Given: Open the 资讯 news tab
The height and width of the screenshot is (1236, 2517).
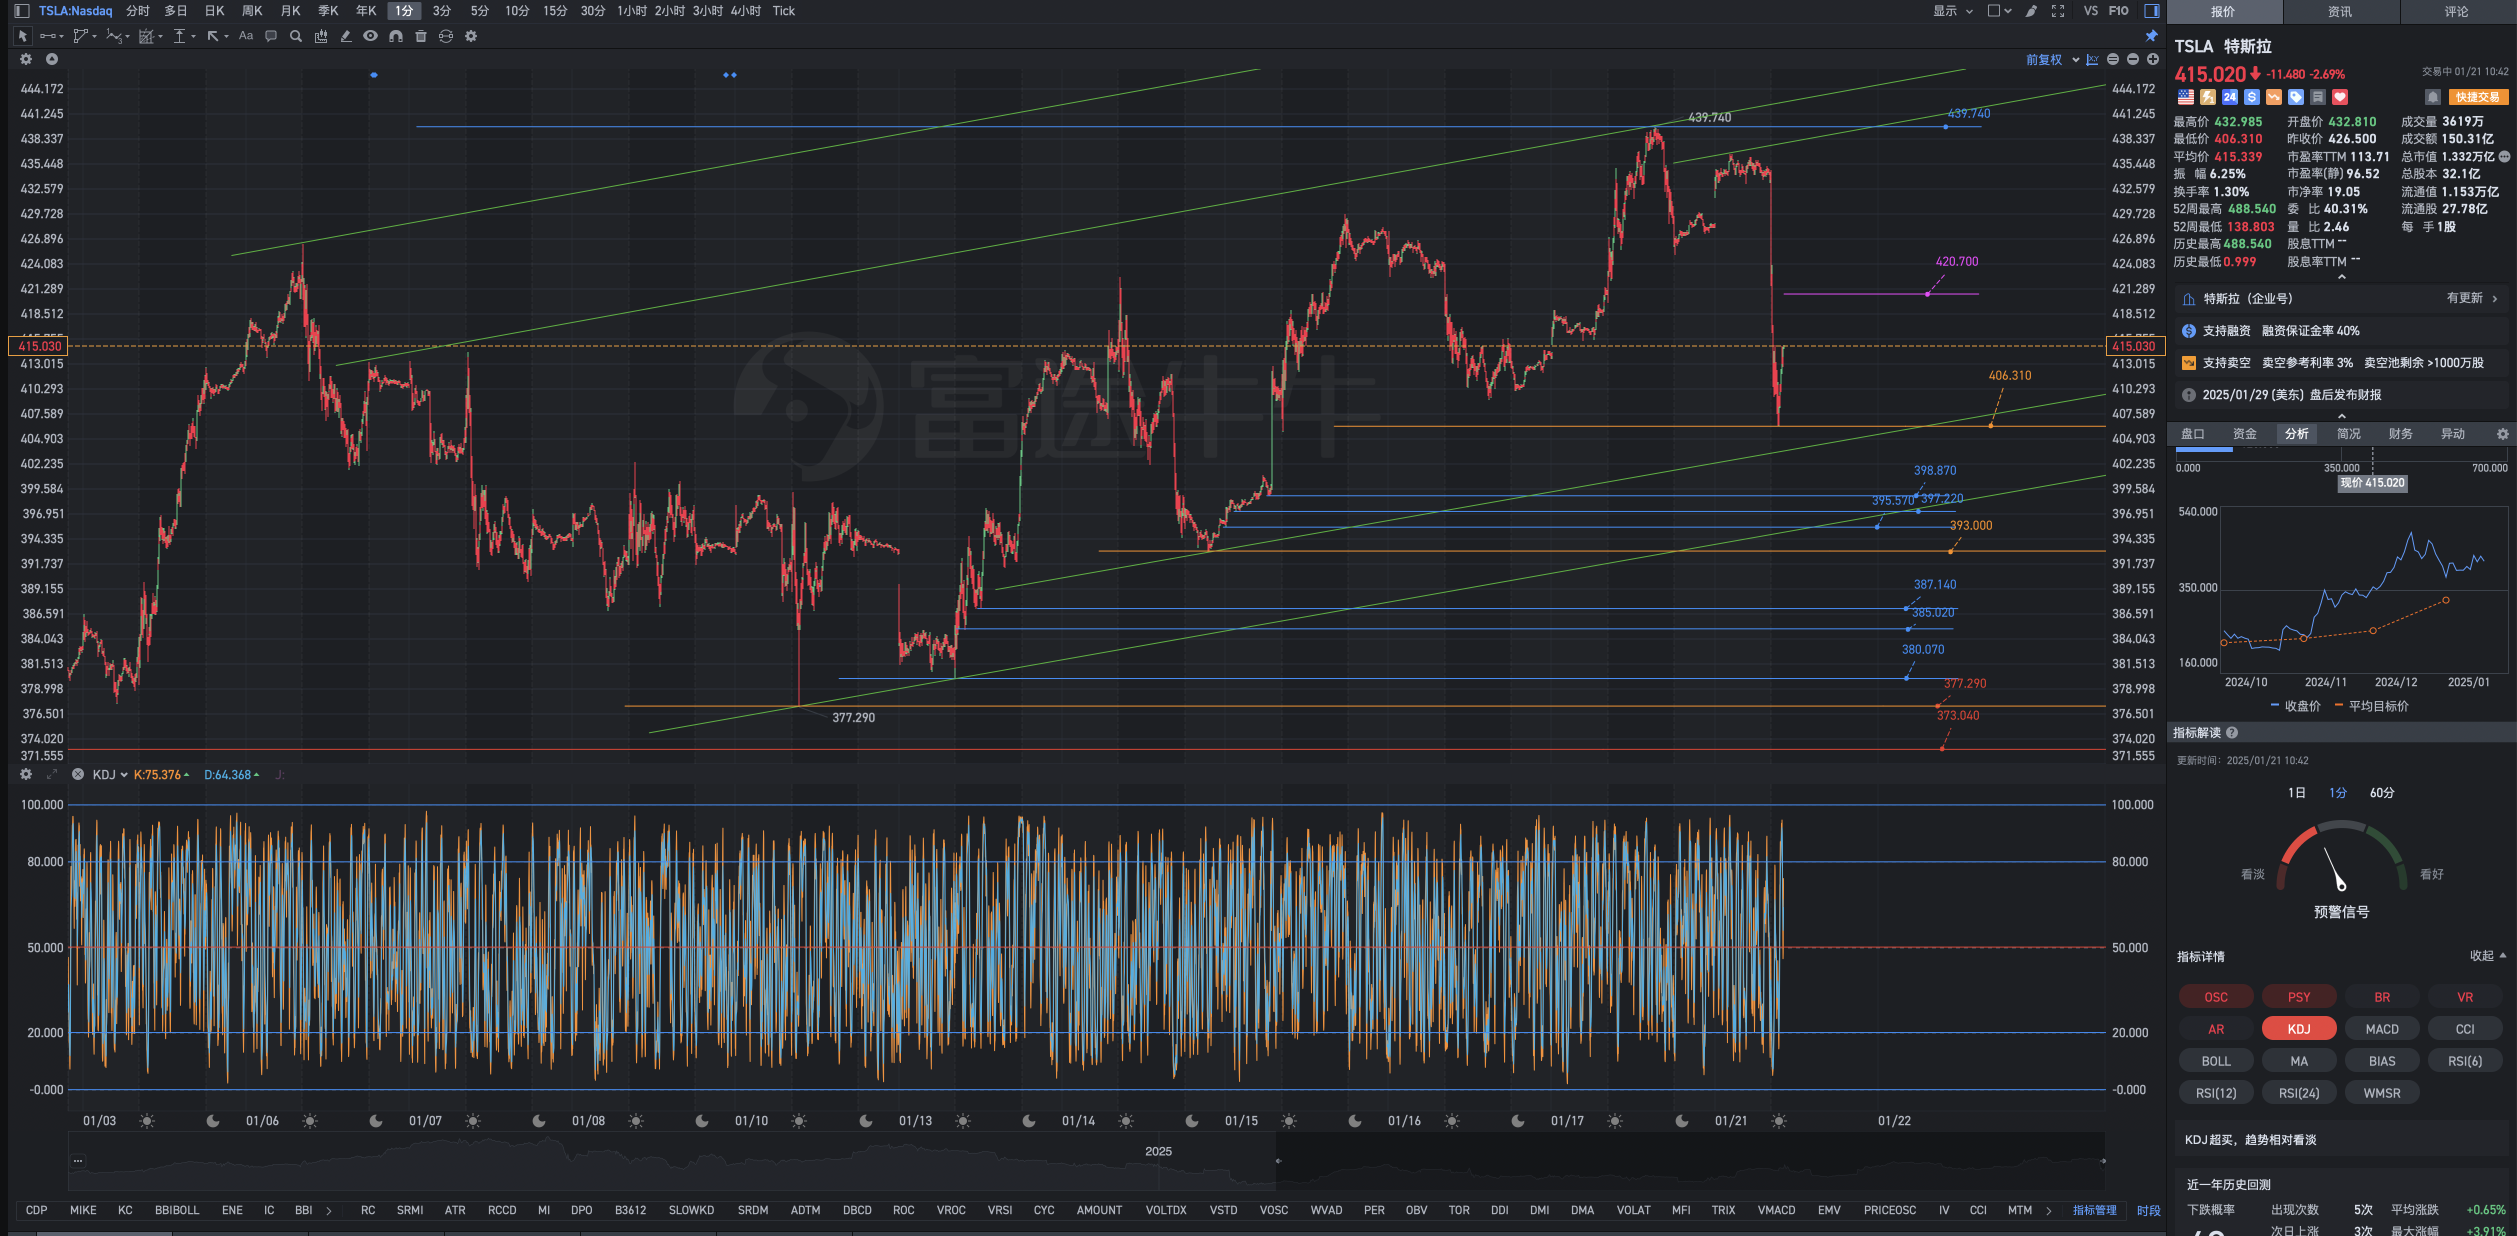Looking at the screenshot, I should (x=2340, y=12).
